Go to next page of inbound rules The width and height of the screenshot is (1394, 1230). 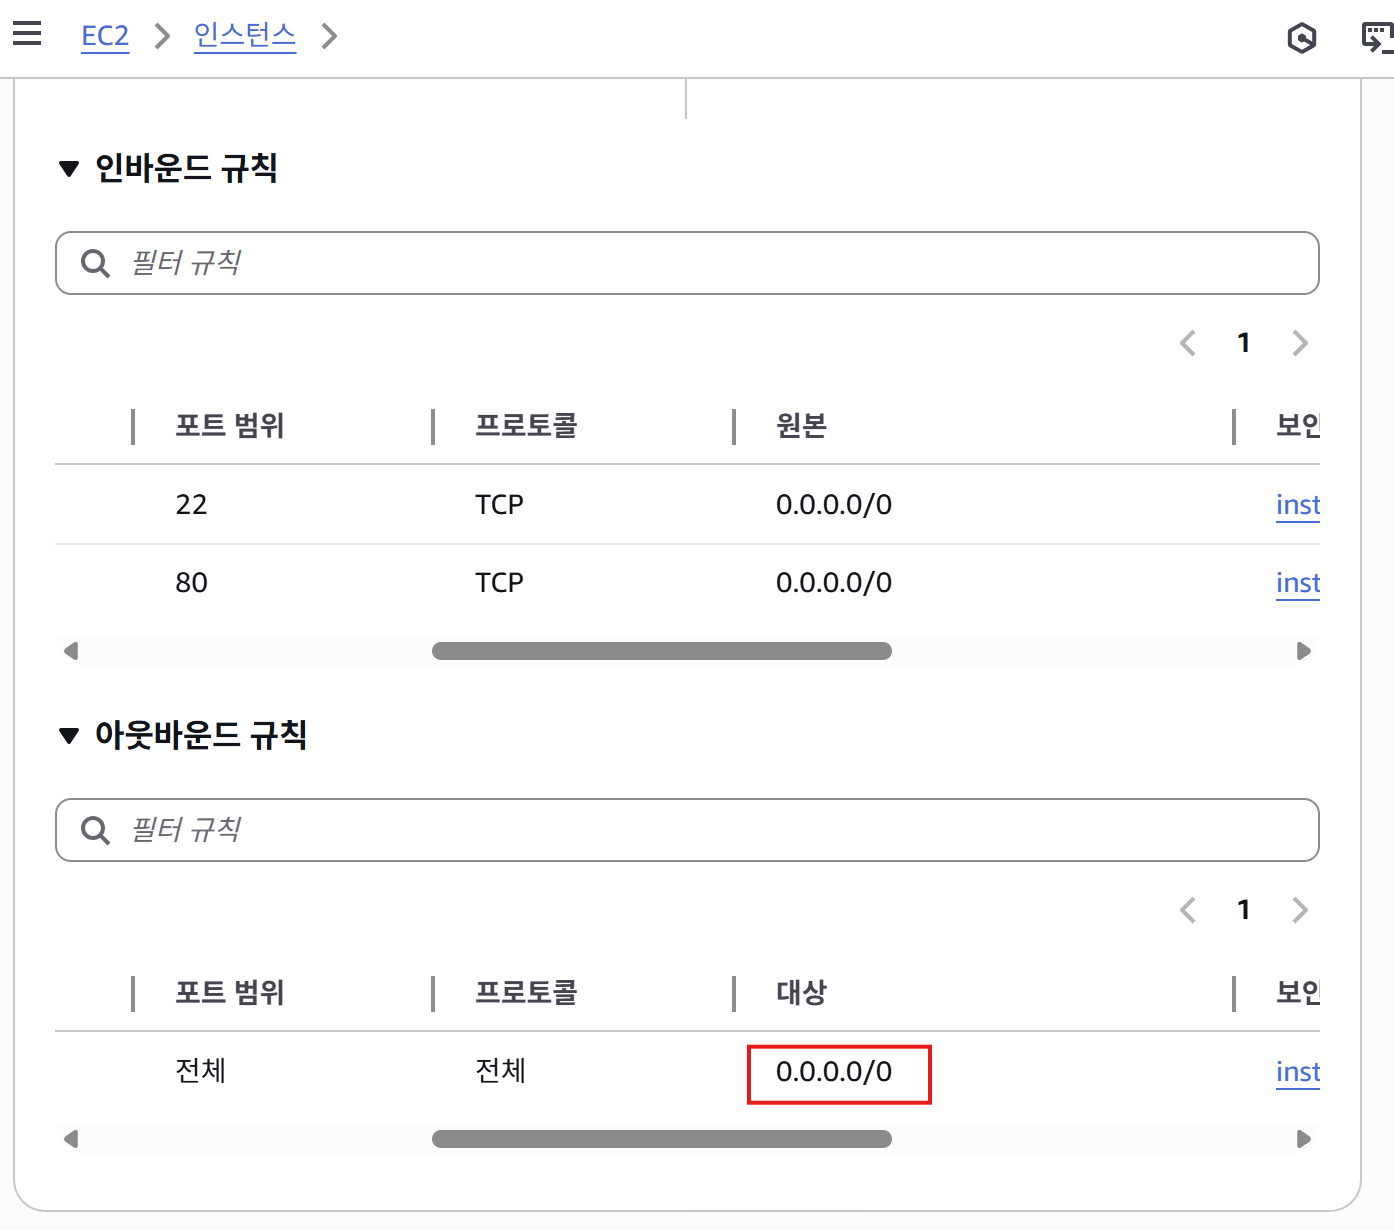point(1300,343)
